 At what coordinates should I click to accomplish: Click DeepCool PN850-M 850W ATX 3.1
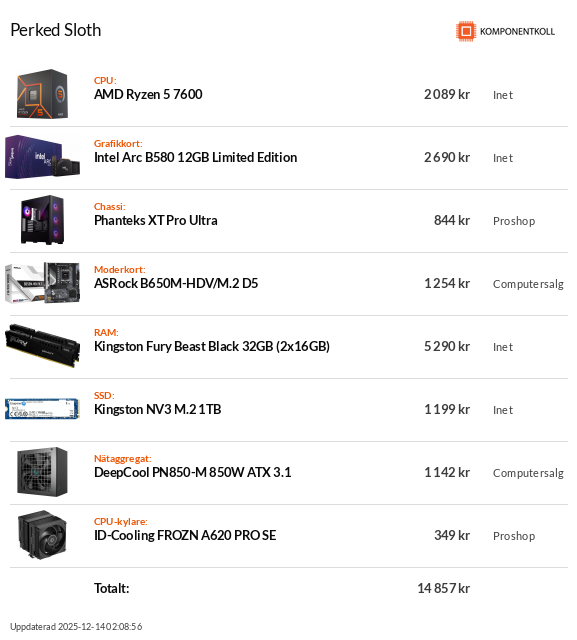[193, 472]
